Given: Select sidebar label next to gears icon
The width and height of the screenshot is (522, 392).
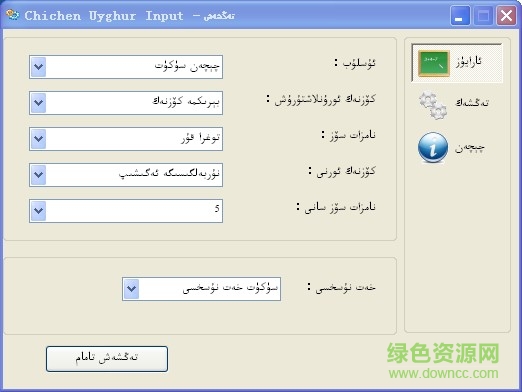Looking at the screenshot, I should [472, 103].
